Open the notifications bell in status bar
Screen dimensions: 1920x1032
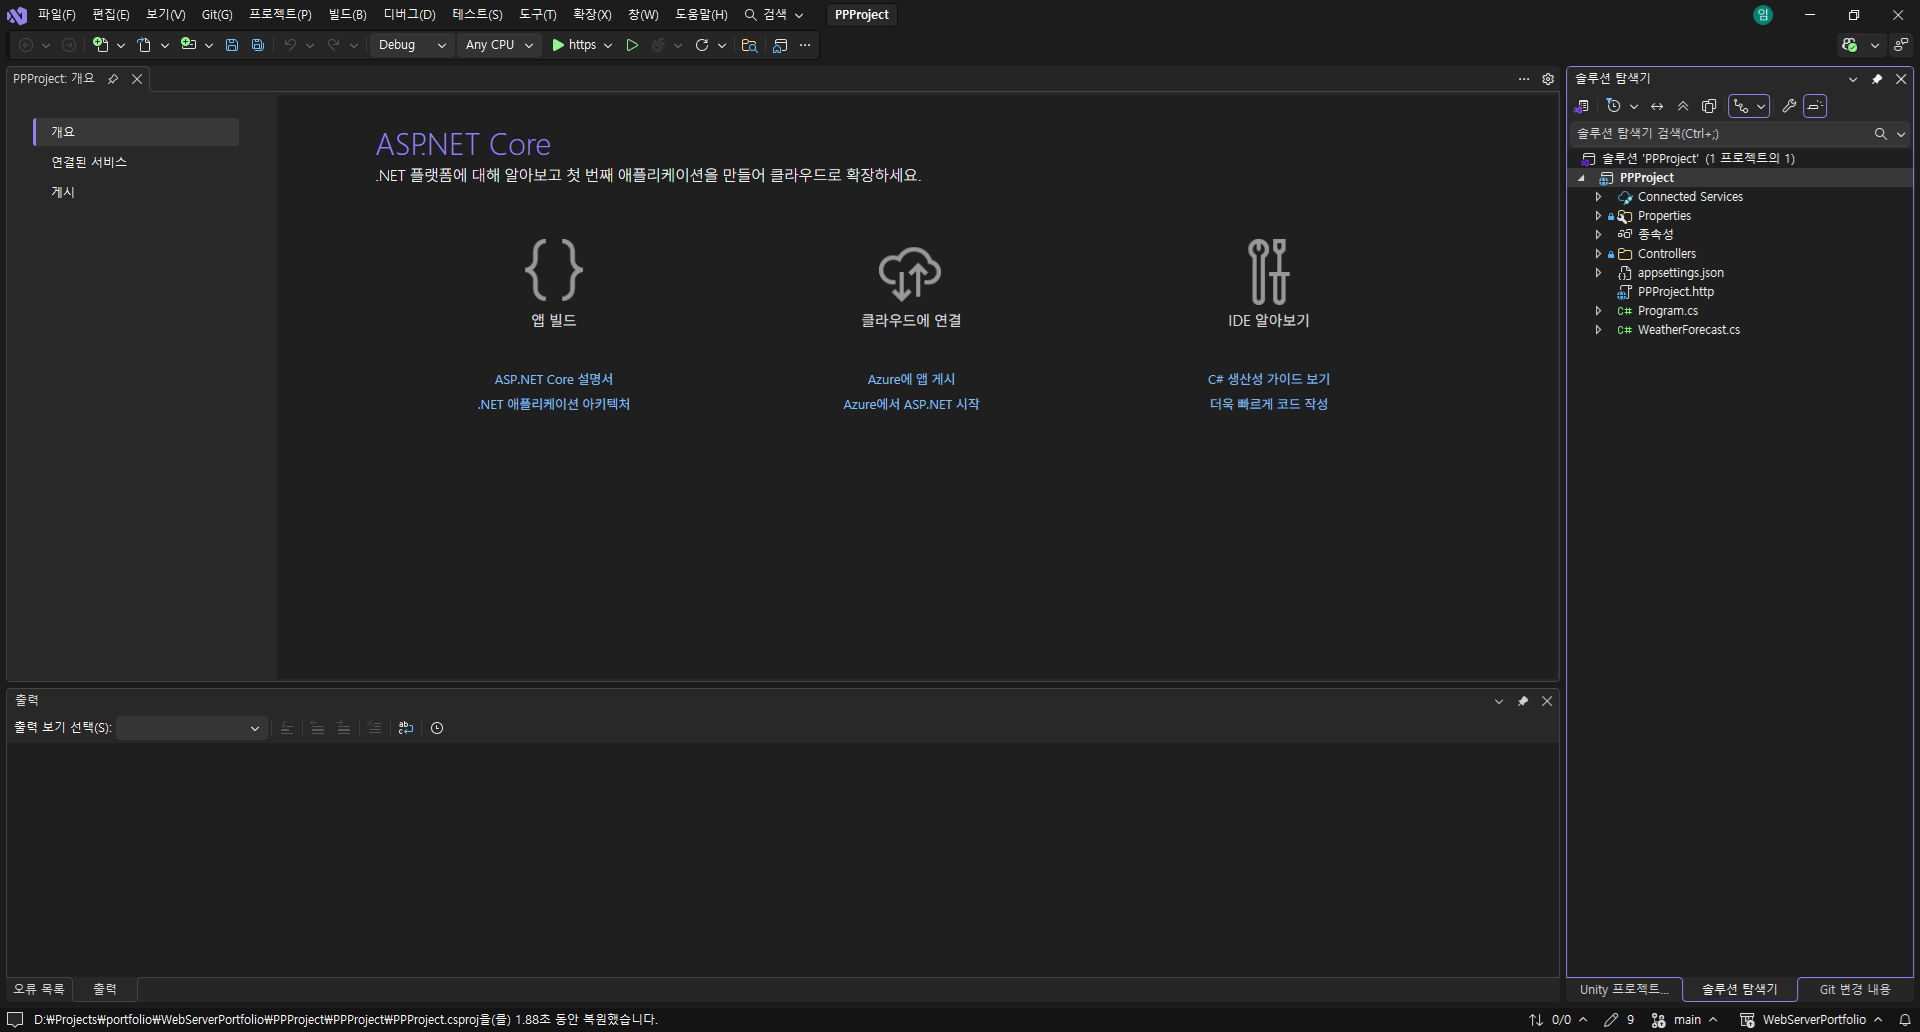[x=1905, y=1020]
